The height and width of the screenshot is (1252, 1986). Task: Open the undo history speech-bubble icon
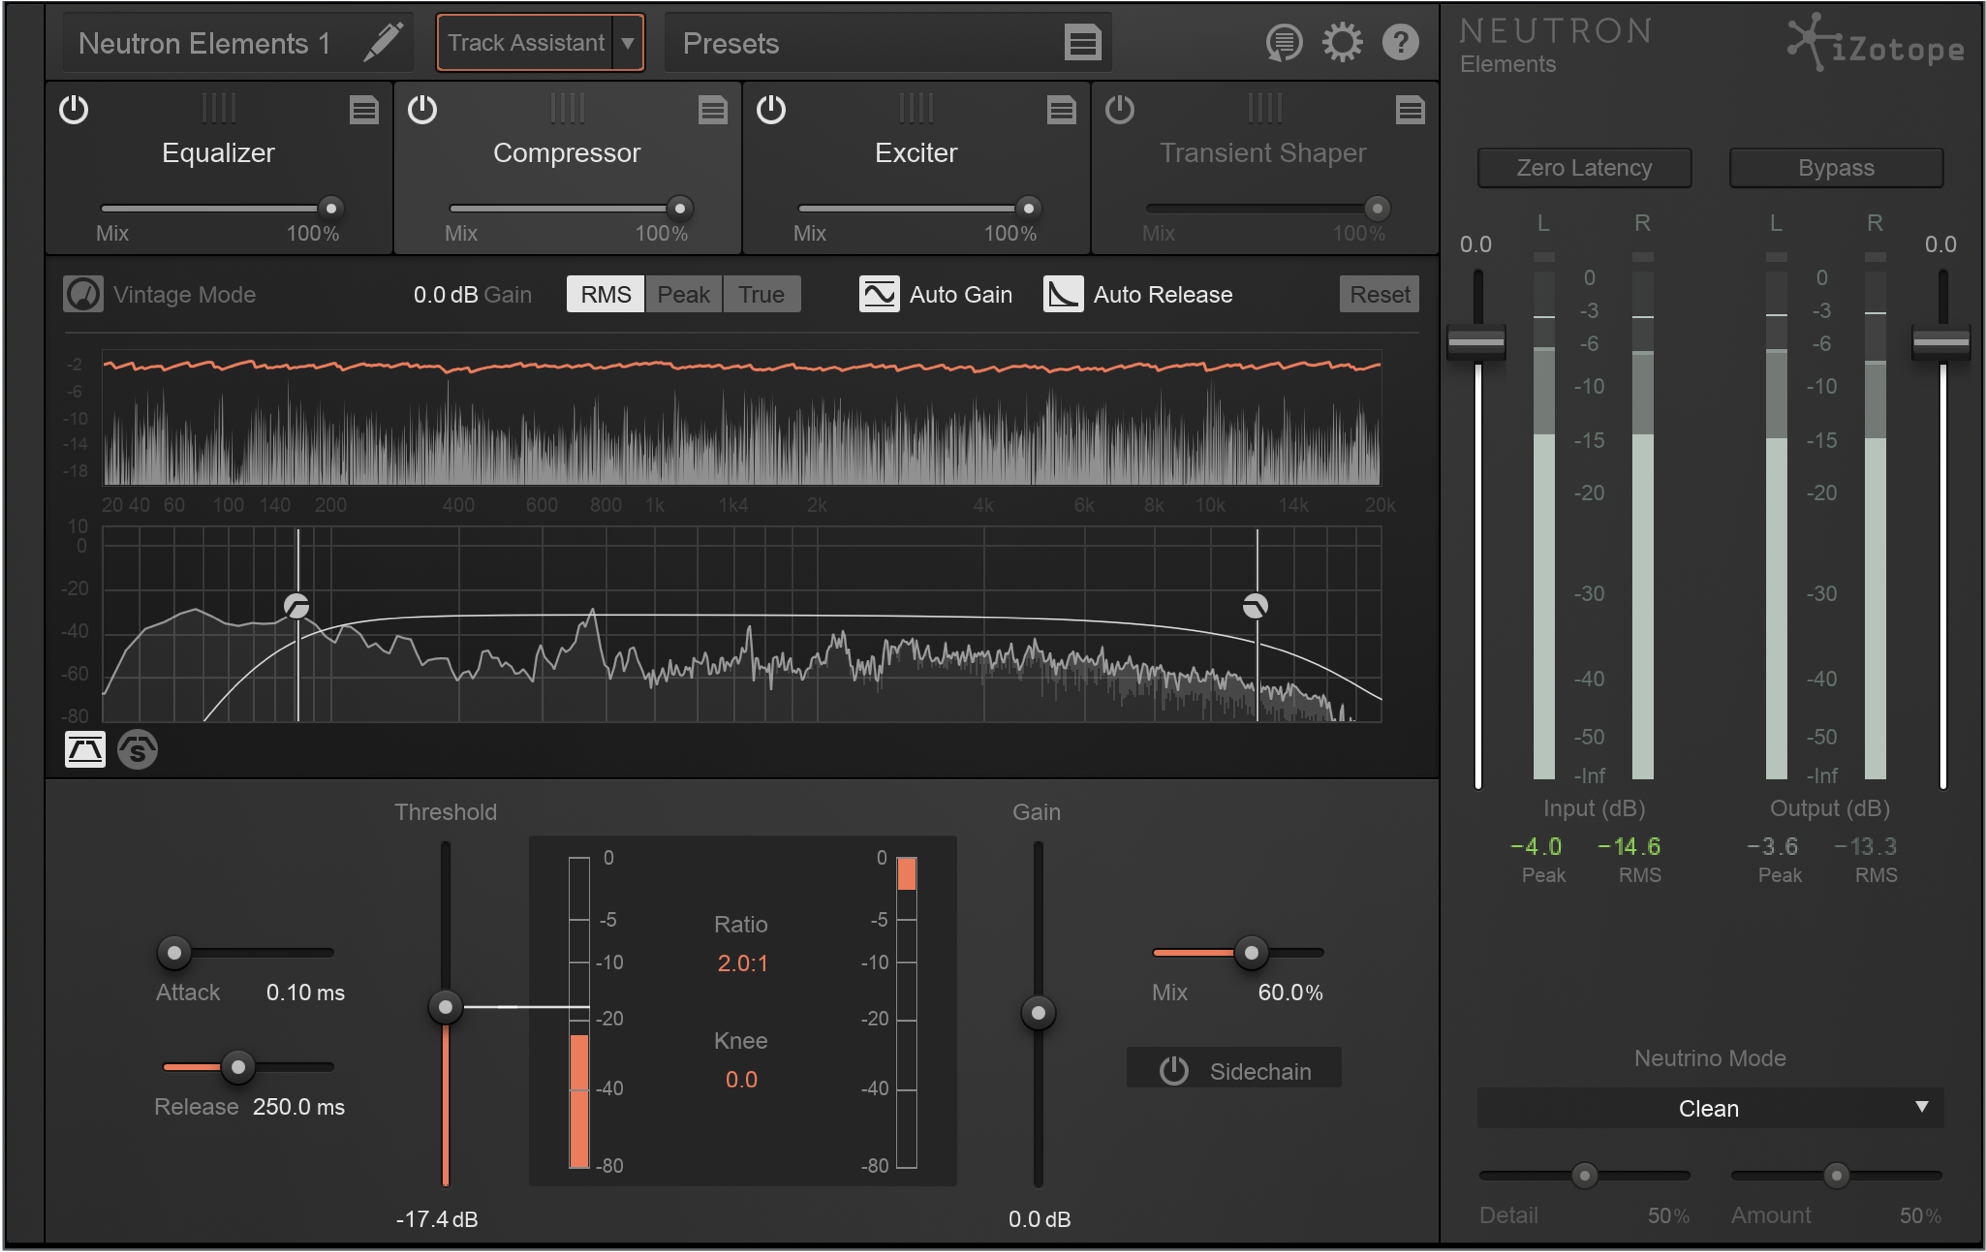(x=1284, y=43)
